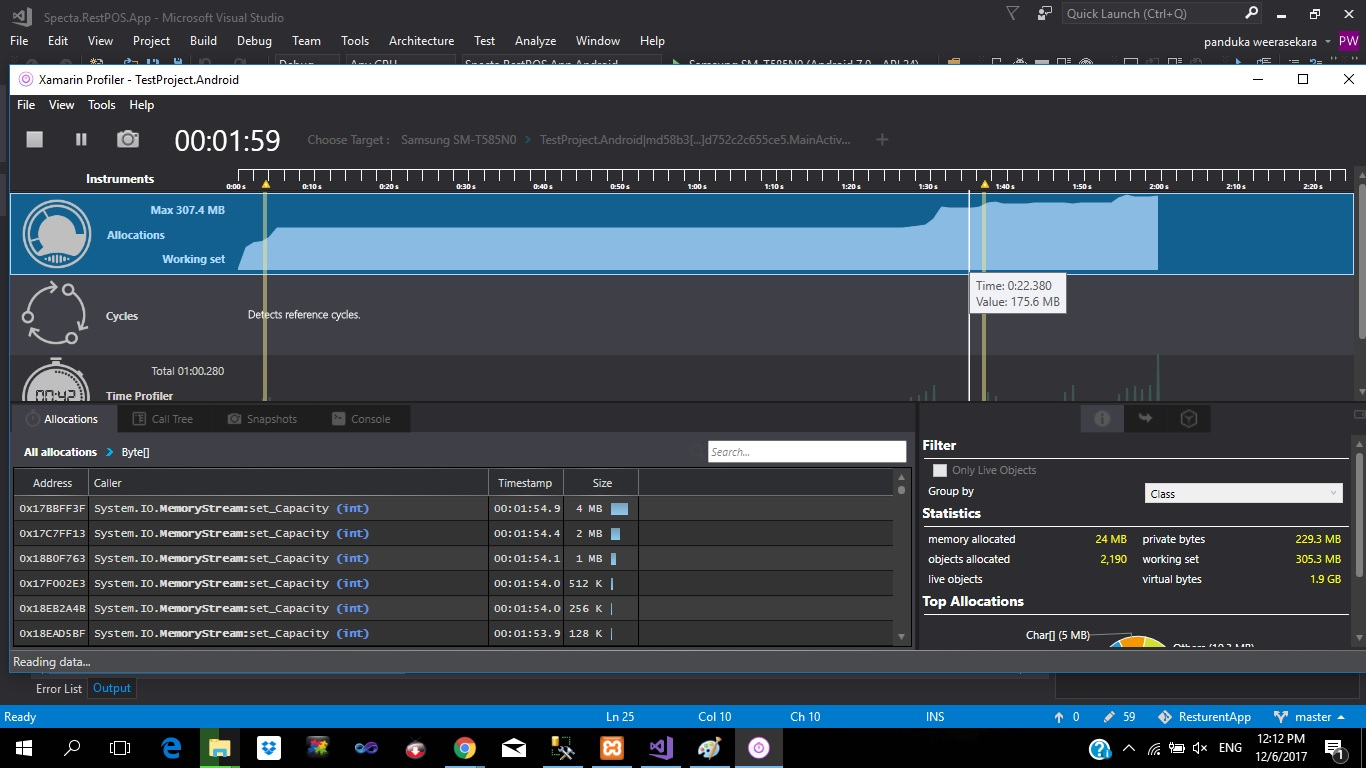The image size is (1366, 768).
Task: Switch to the Snapshots tab
Action: pos(263,419)
